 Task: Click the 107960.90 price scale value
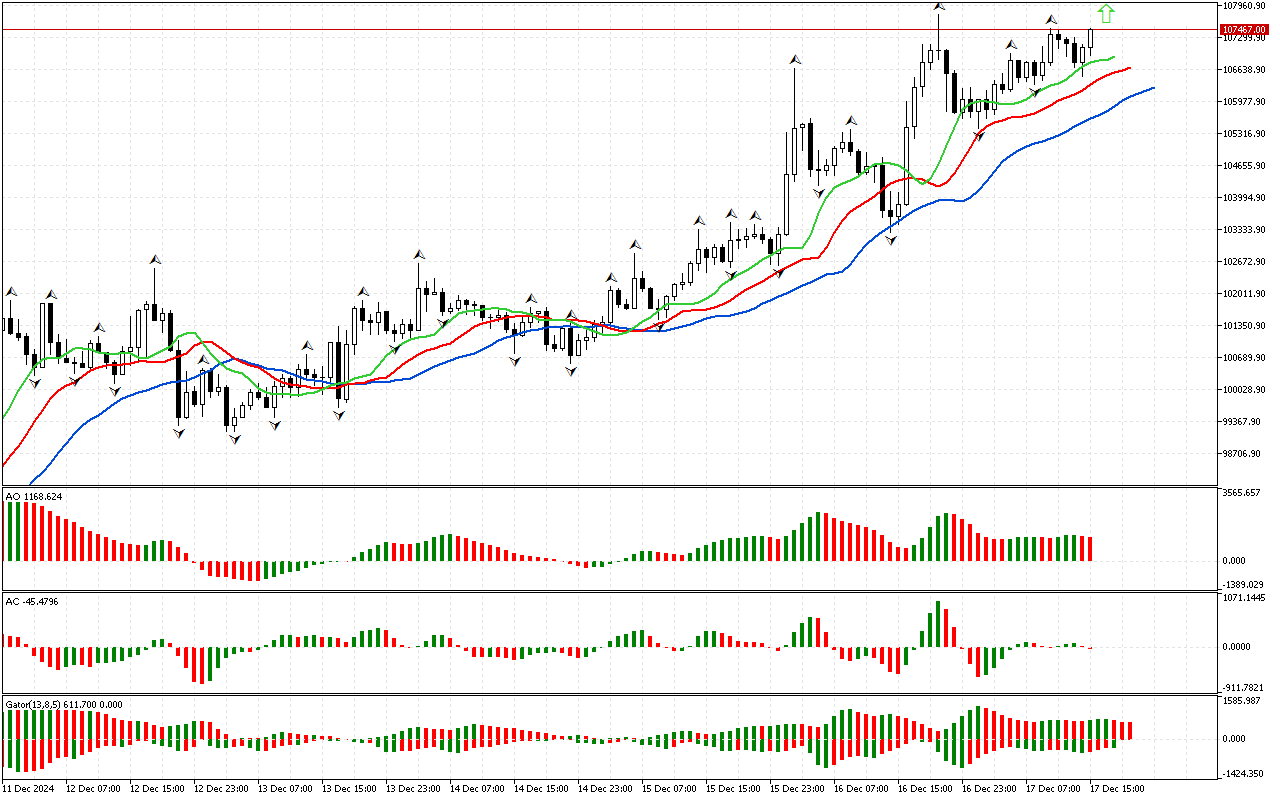point(1245,6)
